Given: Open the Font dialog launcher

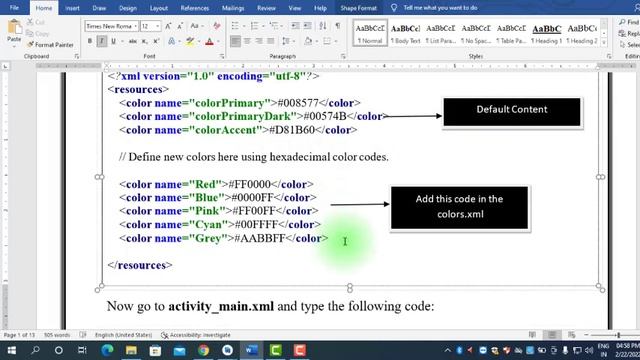Looking at the screenshot, I should point(222,56).
